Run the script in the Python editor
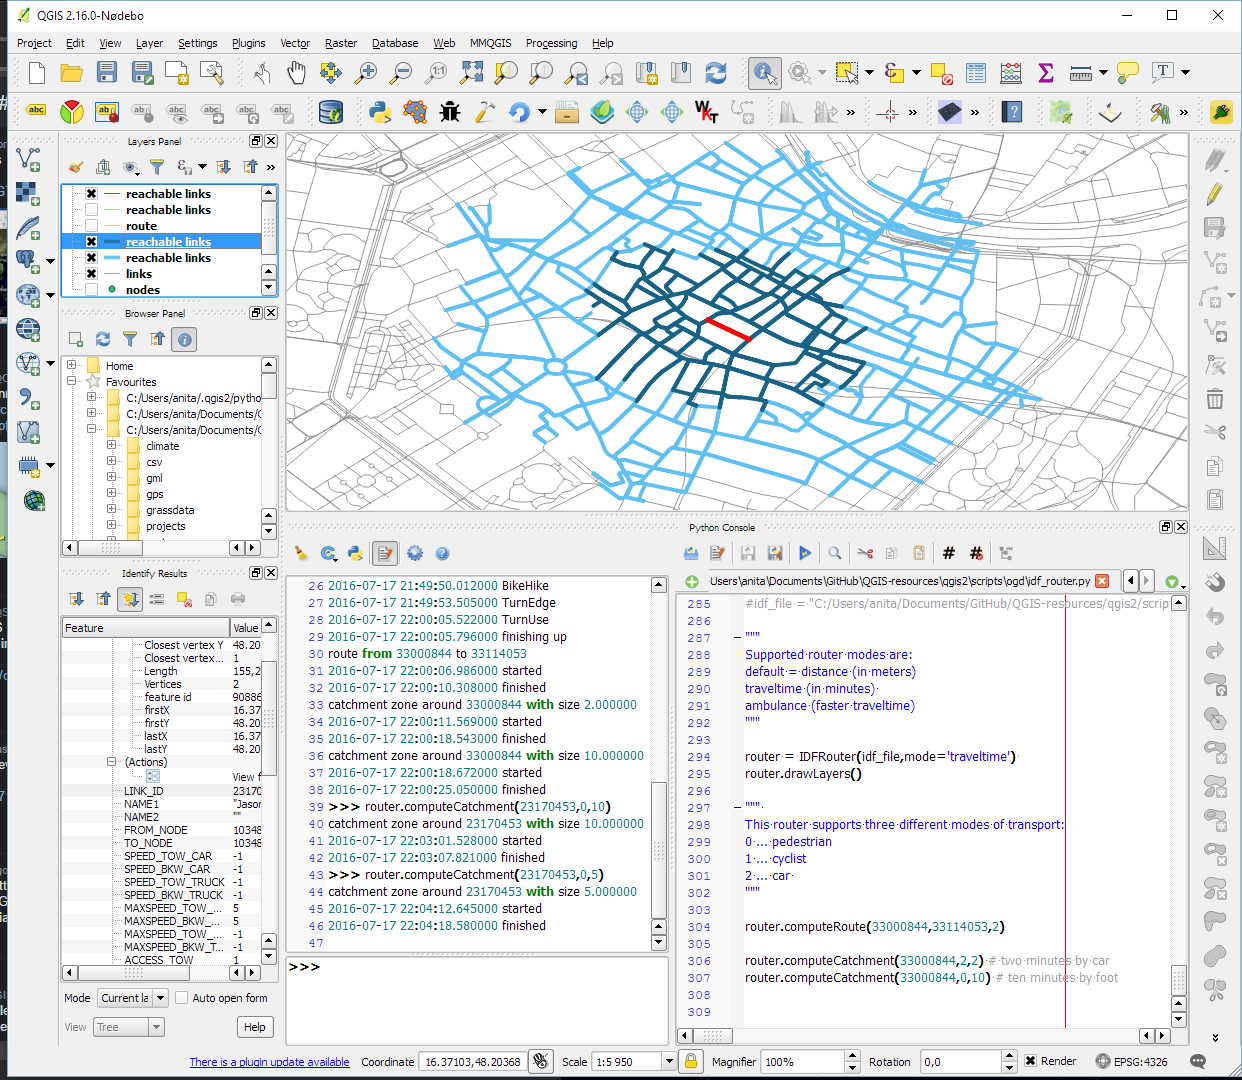Image resolution: width=1242 pixels, height=1080 pixels. coord(805,553)
